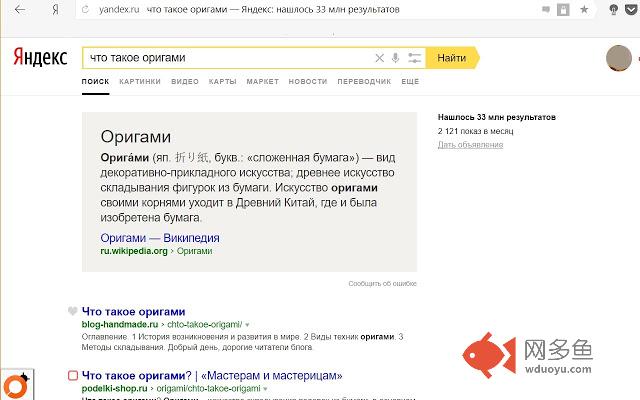Viewport: 640px width, 400px height.
Task: Open 'Оригами — Википедия' link
Action: click(x=160, y=238)
